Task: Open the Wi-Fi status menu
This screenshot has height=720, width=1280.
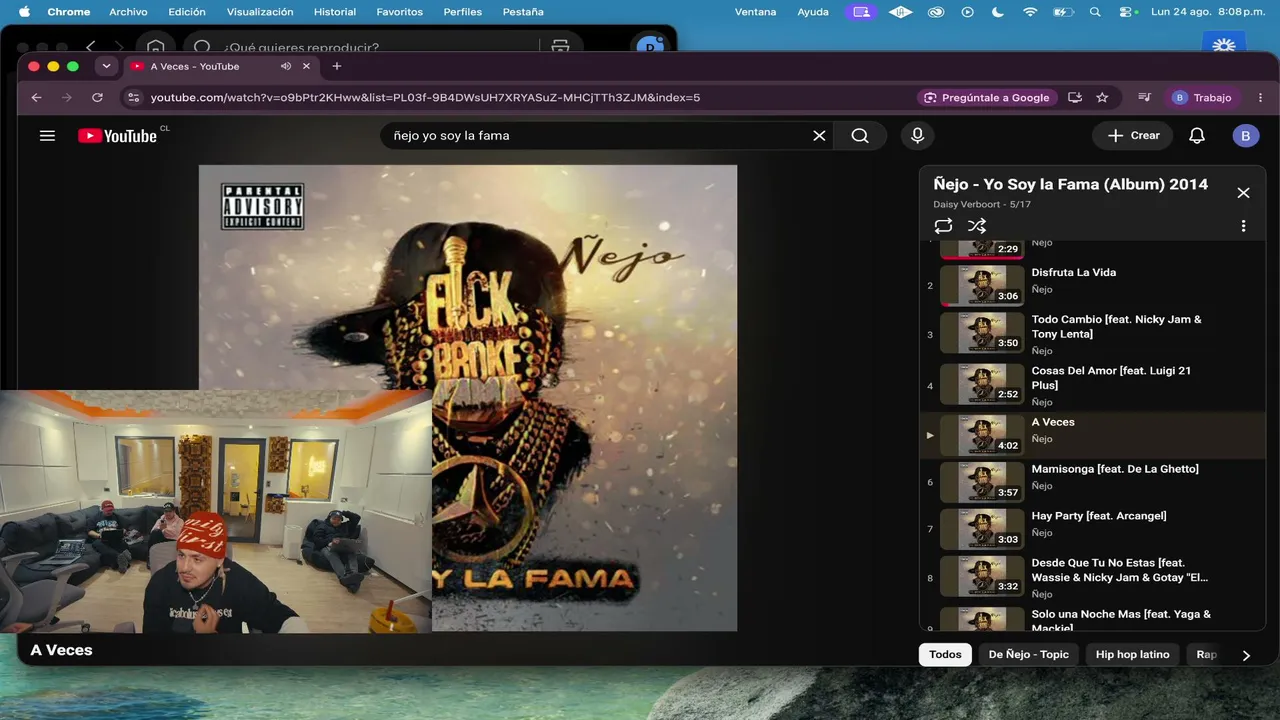Action: (x=1030, y=12)
